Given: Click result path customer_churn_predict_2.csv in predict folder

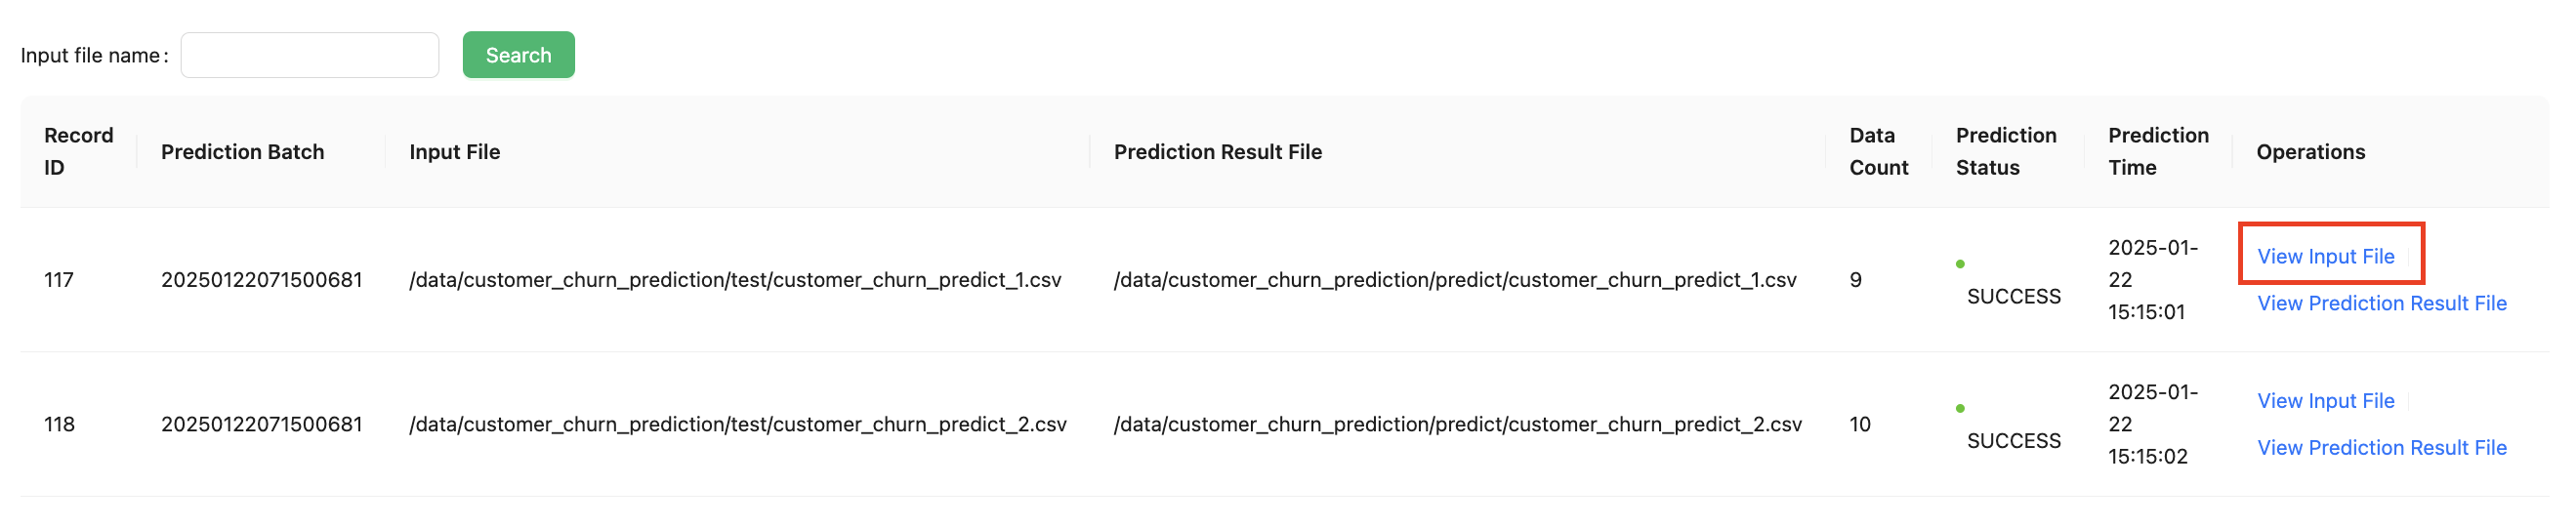Looking at the screenshot, I should [x=1457, y=424].
